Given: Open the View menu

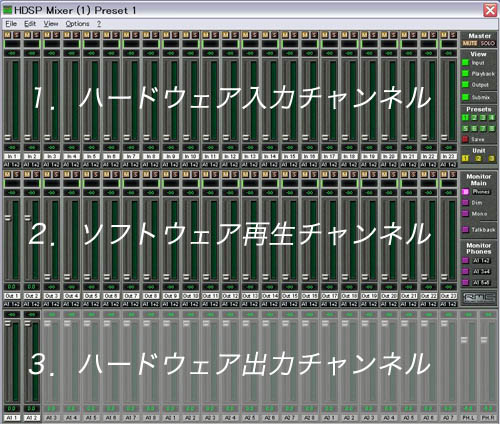Looking at the screenshot, I should click(51, 24).
